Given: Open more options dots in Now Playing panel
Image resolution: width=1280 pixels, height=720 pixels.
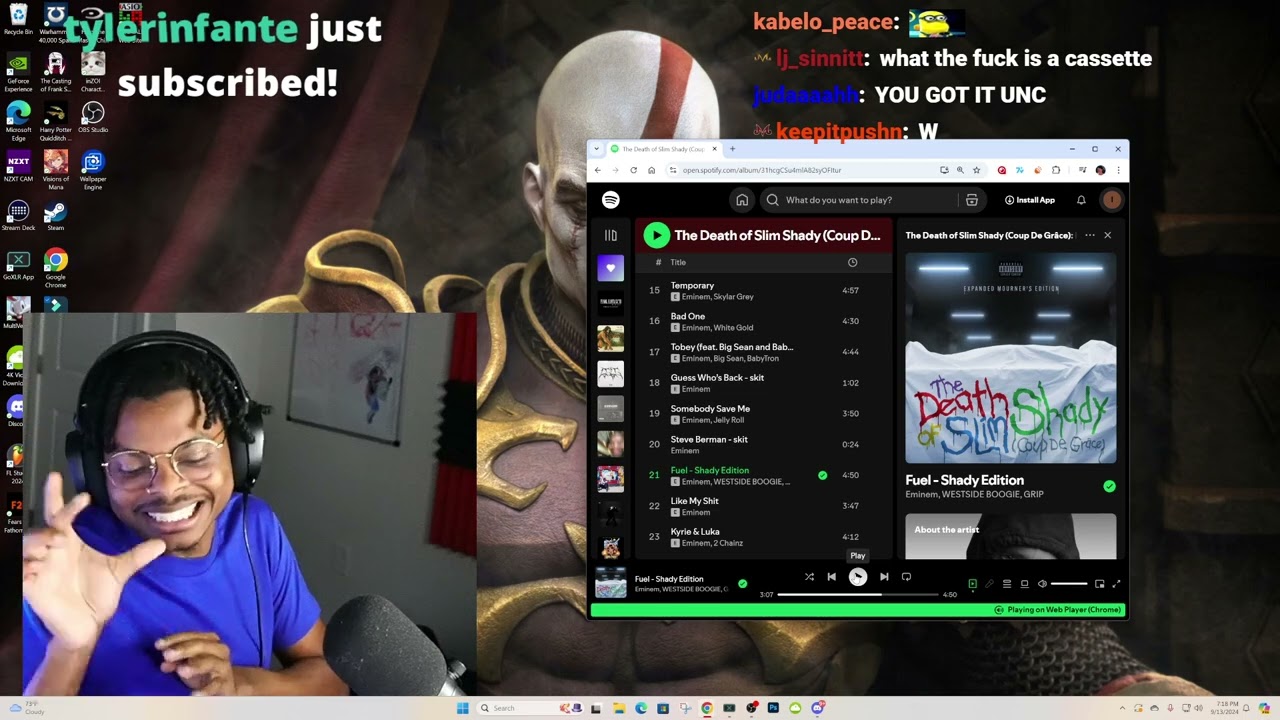Looking at the screenshot, I should pyautogui.click(x=1089, y=235).
